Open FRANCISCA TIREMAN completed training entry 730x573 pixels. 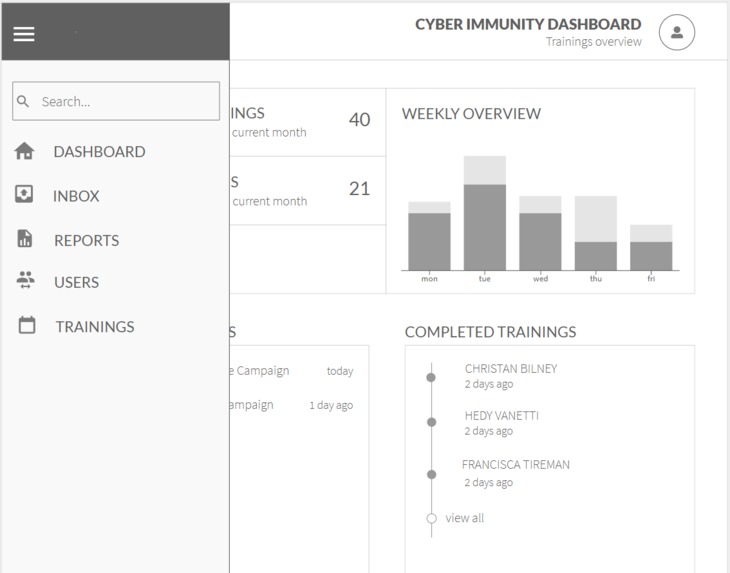point(515,473)
